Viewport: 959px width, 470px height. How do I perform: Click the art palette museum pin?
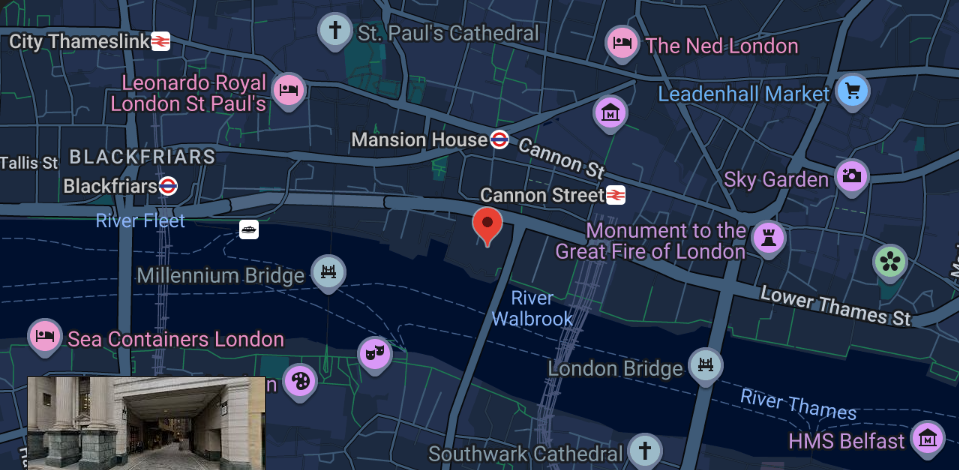pos(300,382)
